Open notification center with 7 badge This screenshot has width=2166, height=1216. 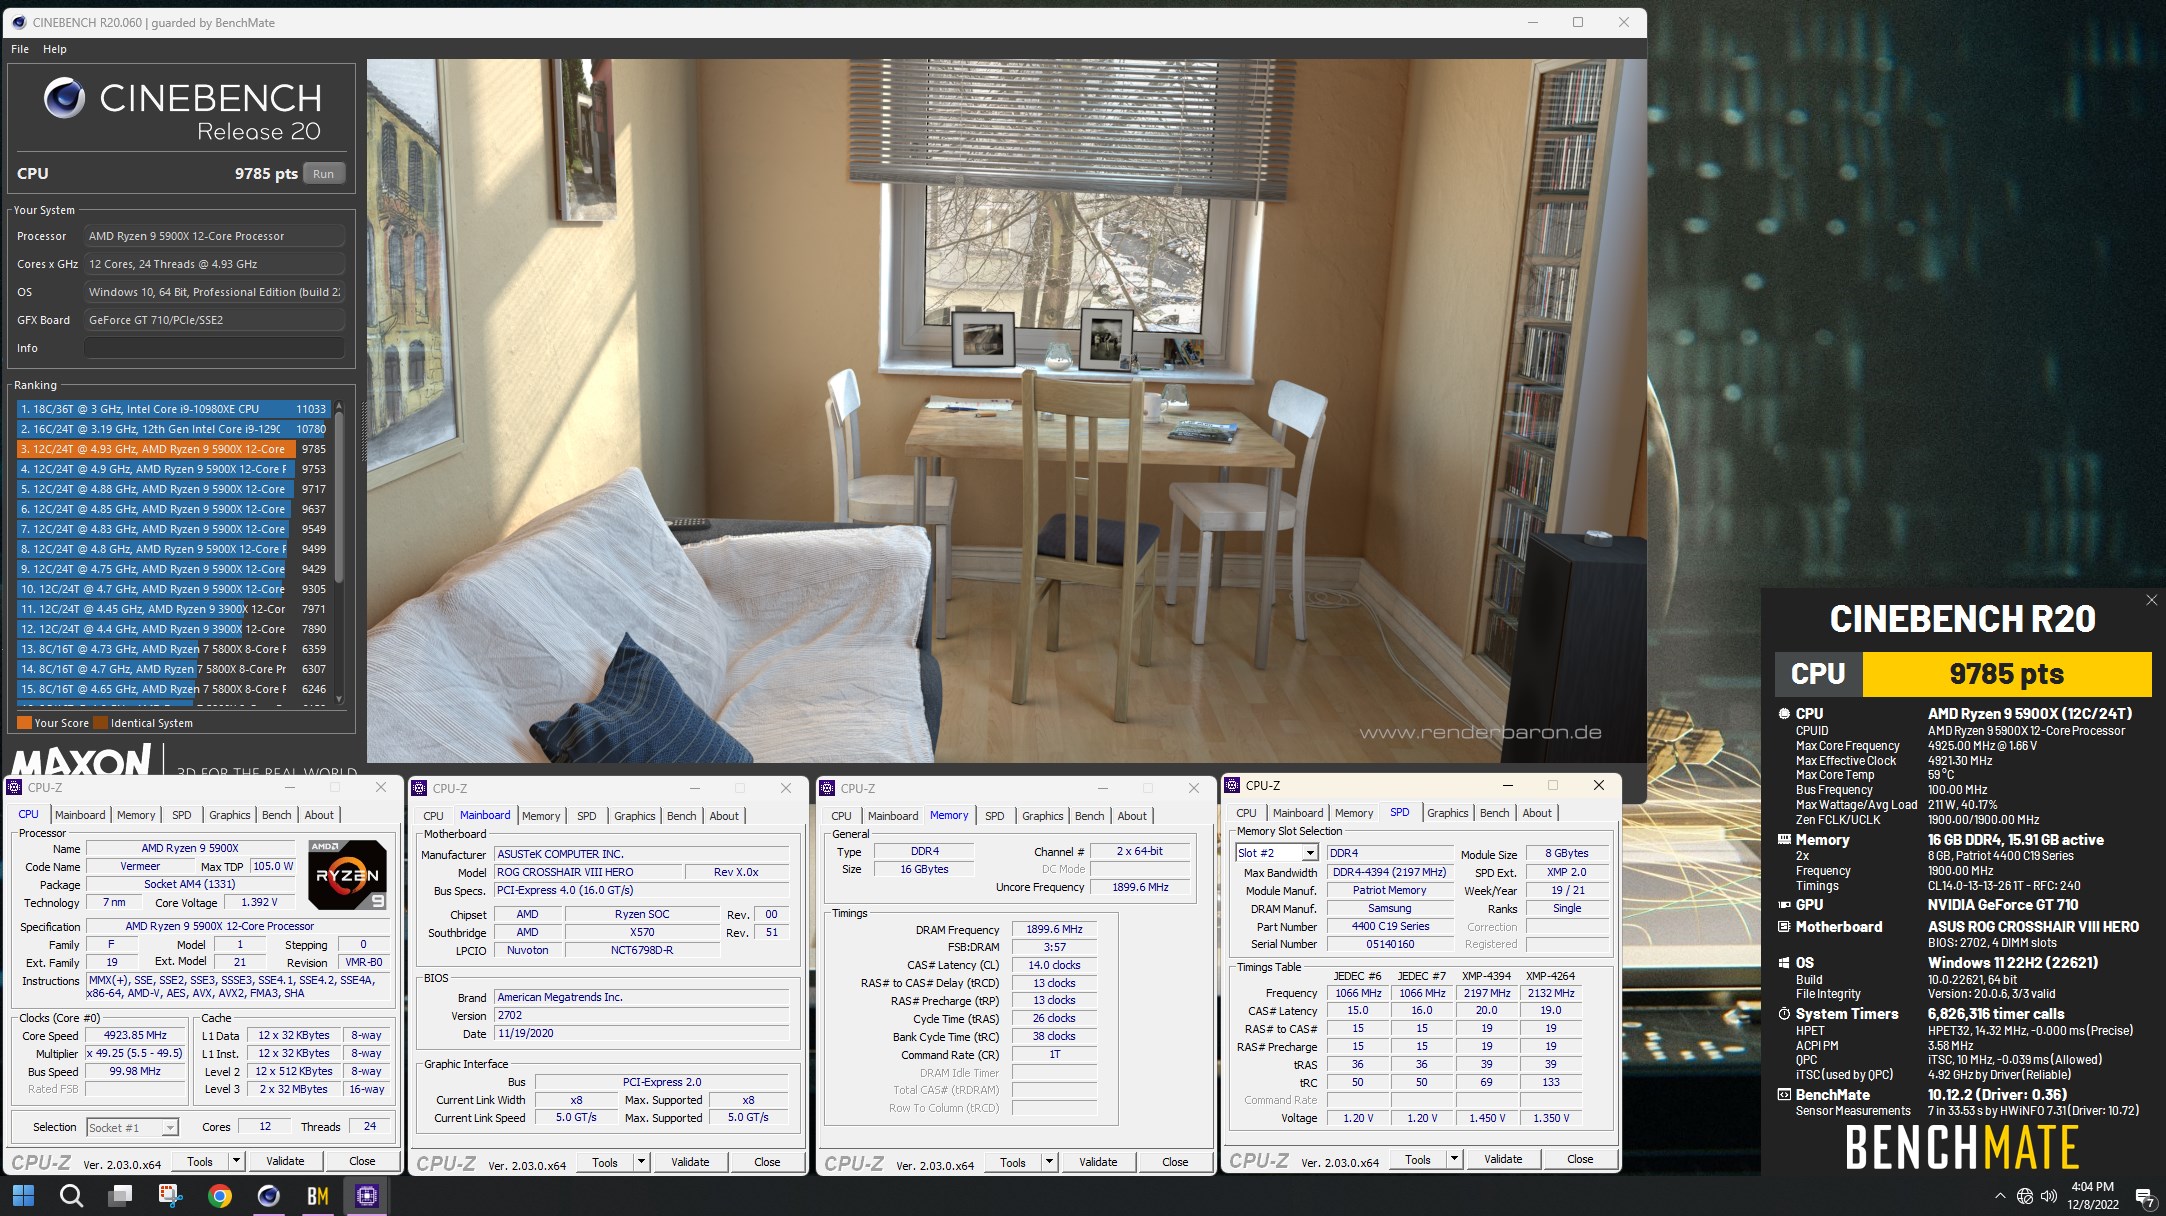2145,1197
